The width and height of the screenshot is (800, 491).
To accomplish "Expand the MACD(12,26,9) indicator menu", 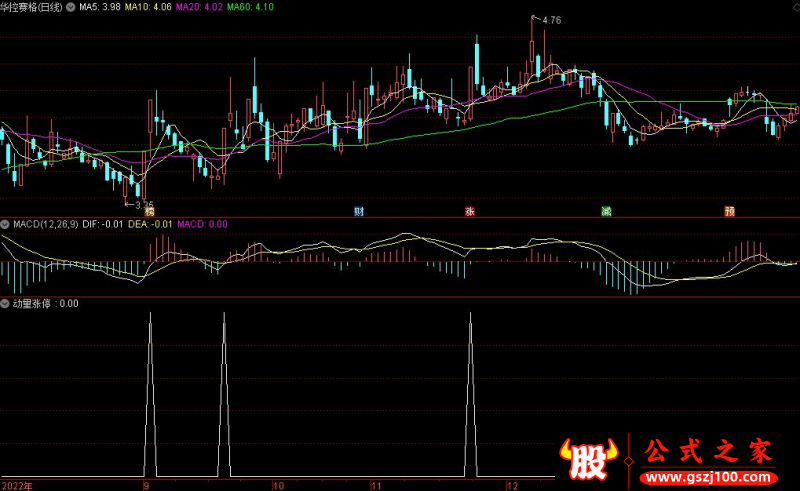I will (5, 224).
